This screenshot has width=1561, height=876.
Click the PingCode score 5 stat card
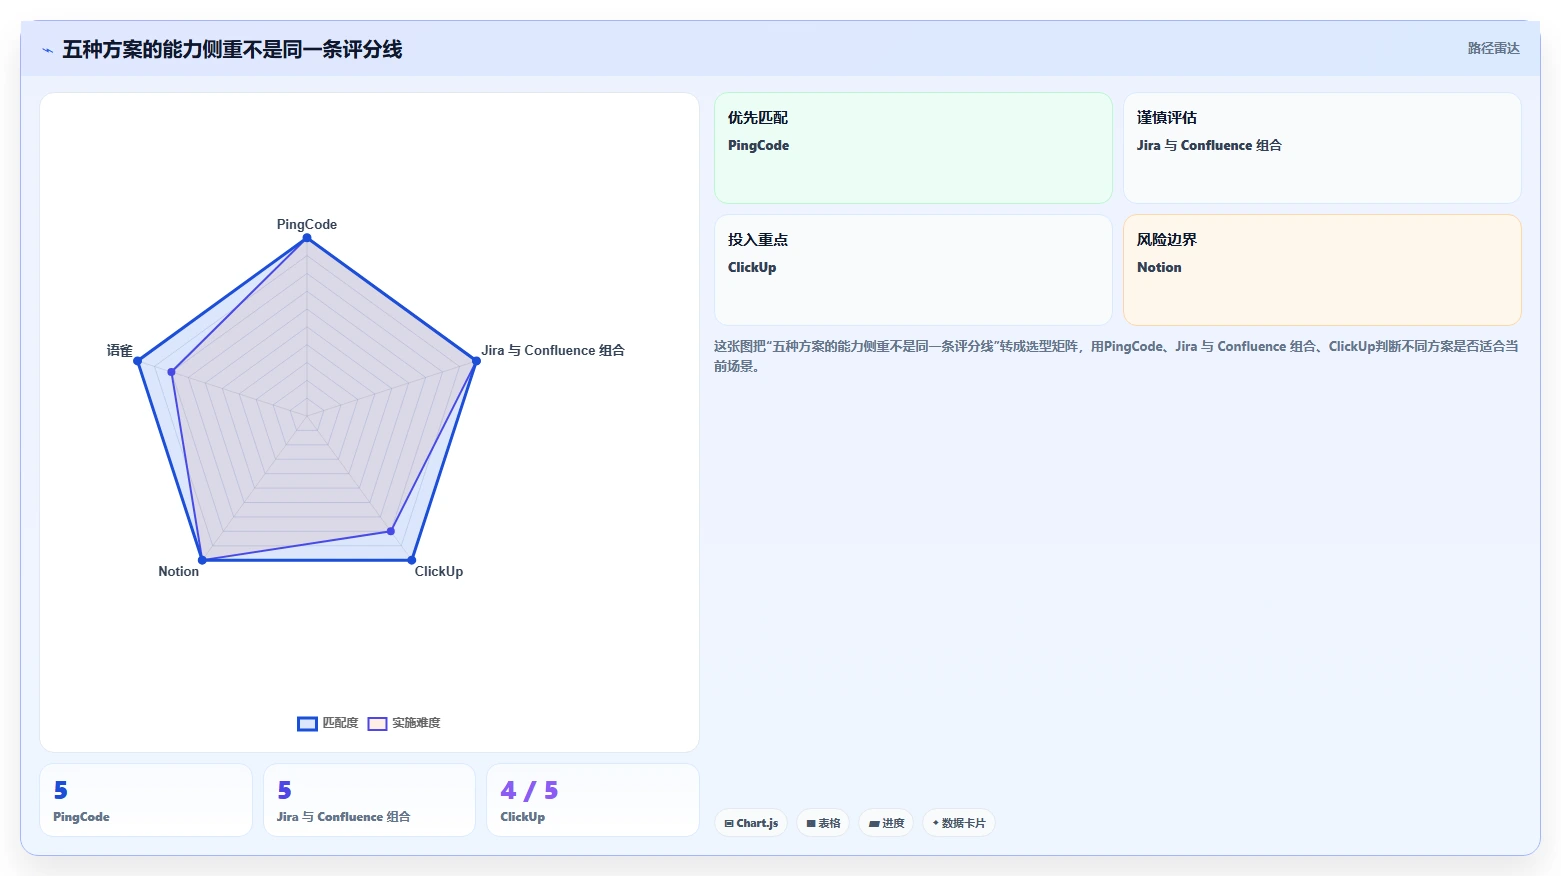click(146, 800)
